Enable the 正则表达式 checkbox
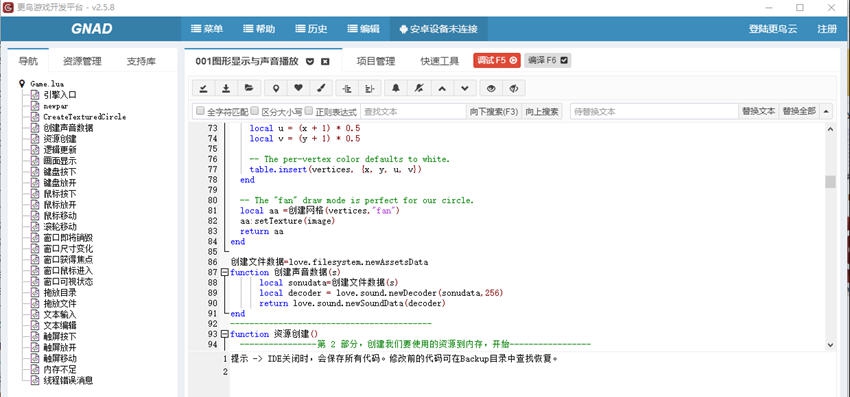The width and height of the screenshot is (850, 397). 309,111
